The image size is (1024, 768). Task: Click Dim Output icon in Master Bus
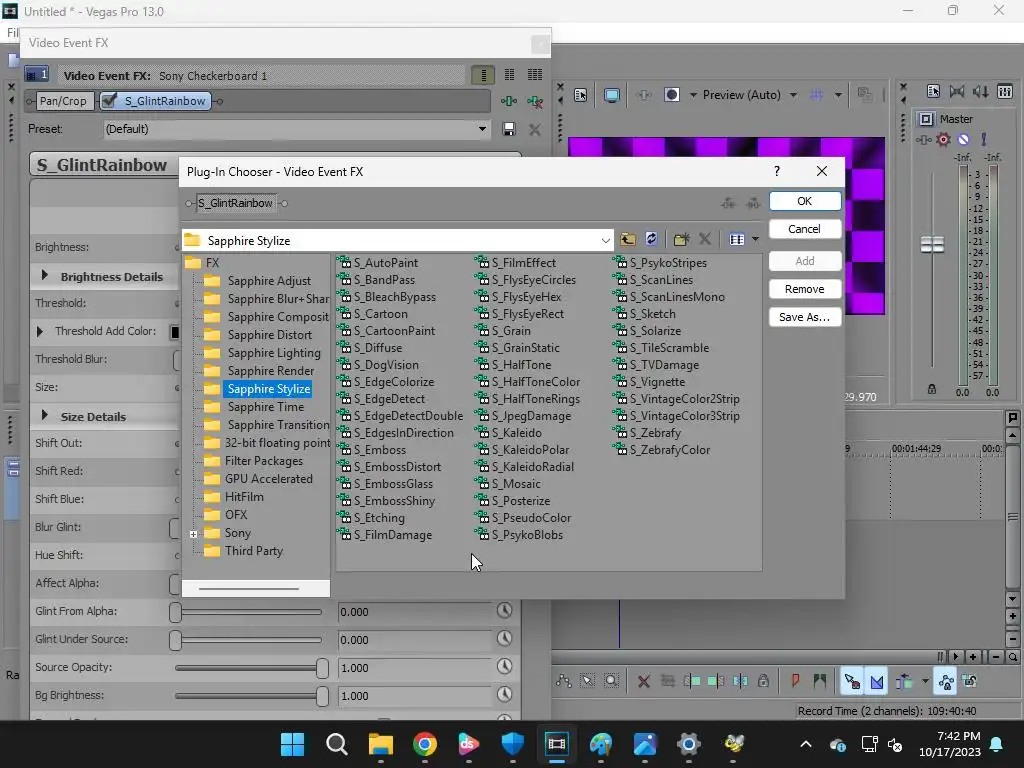pos(980,91)
